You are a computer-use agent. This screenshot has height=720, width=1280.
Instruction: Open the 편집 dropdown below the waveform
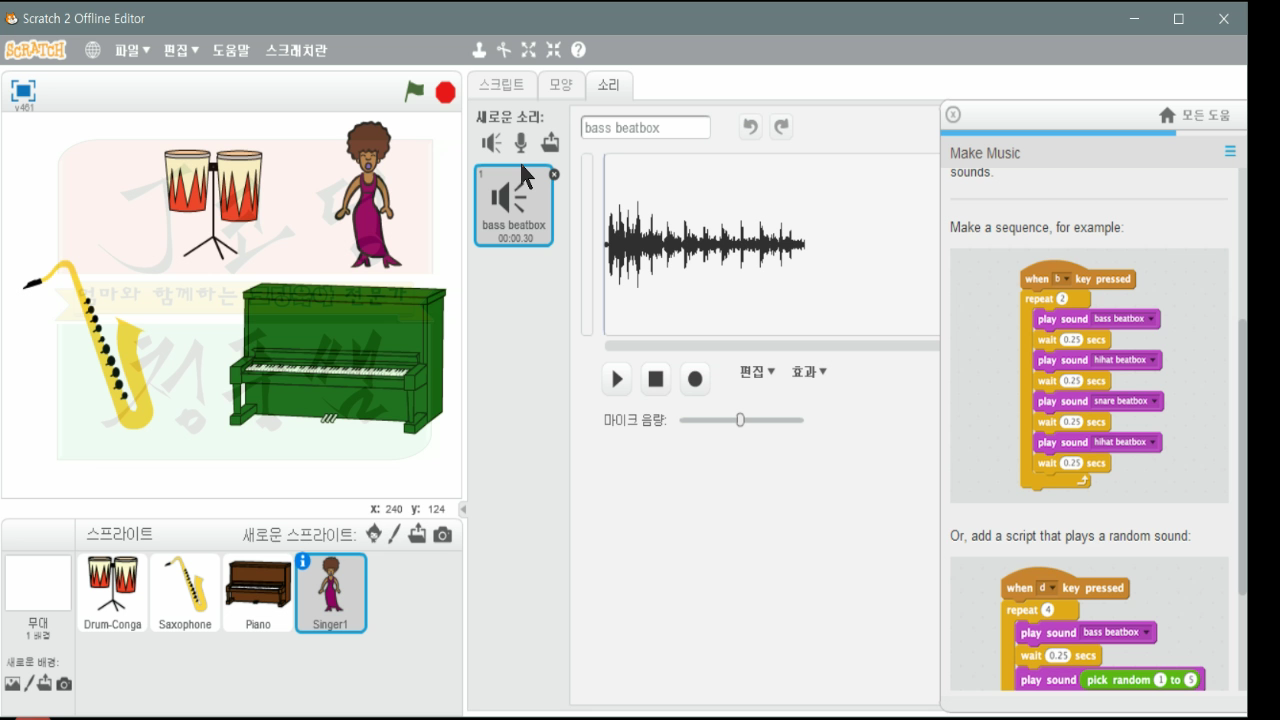pos(757,372)
